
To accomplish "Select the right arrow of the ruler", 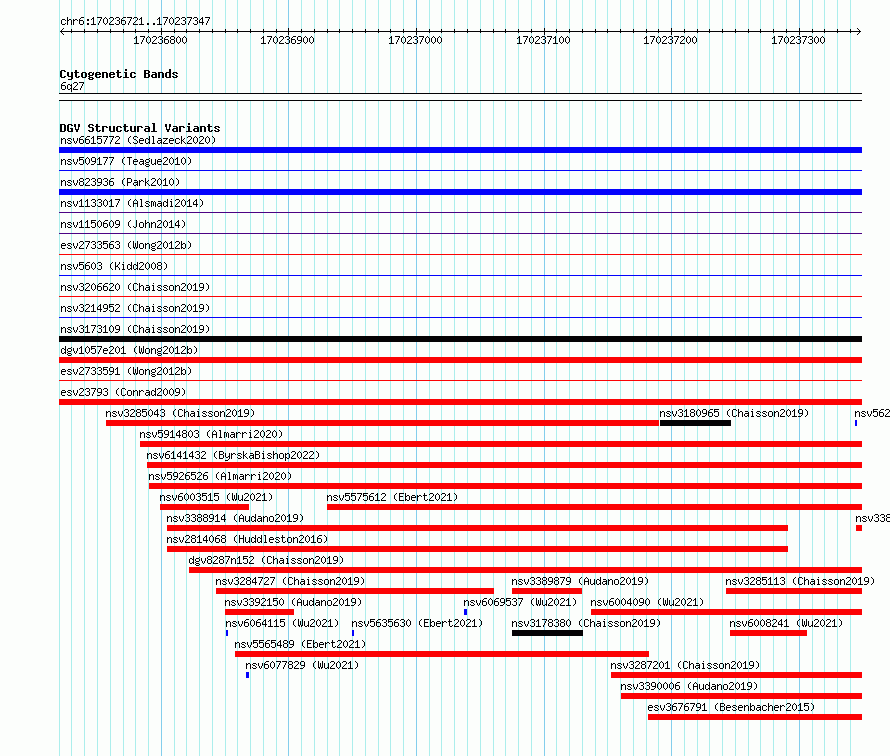I will point(858,31).
